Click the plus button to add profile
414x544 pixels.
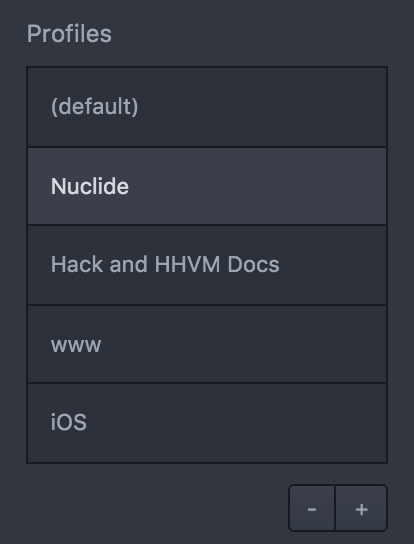(x=361, y=508)
